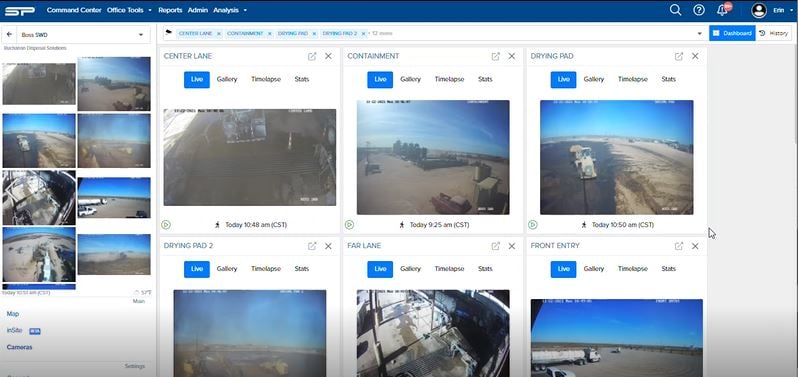
Task: Close the CENTER LANE panel
Action: click(328, 56)
